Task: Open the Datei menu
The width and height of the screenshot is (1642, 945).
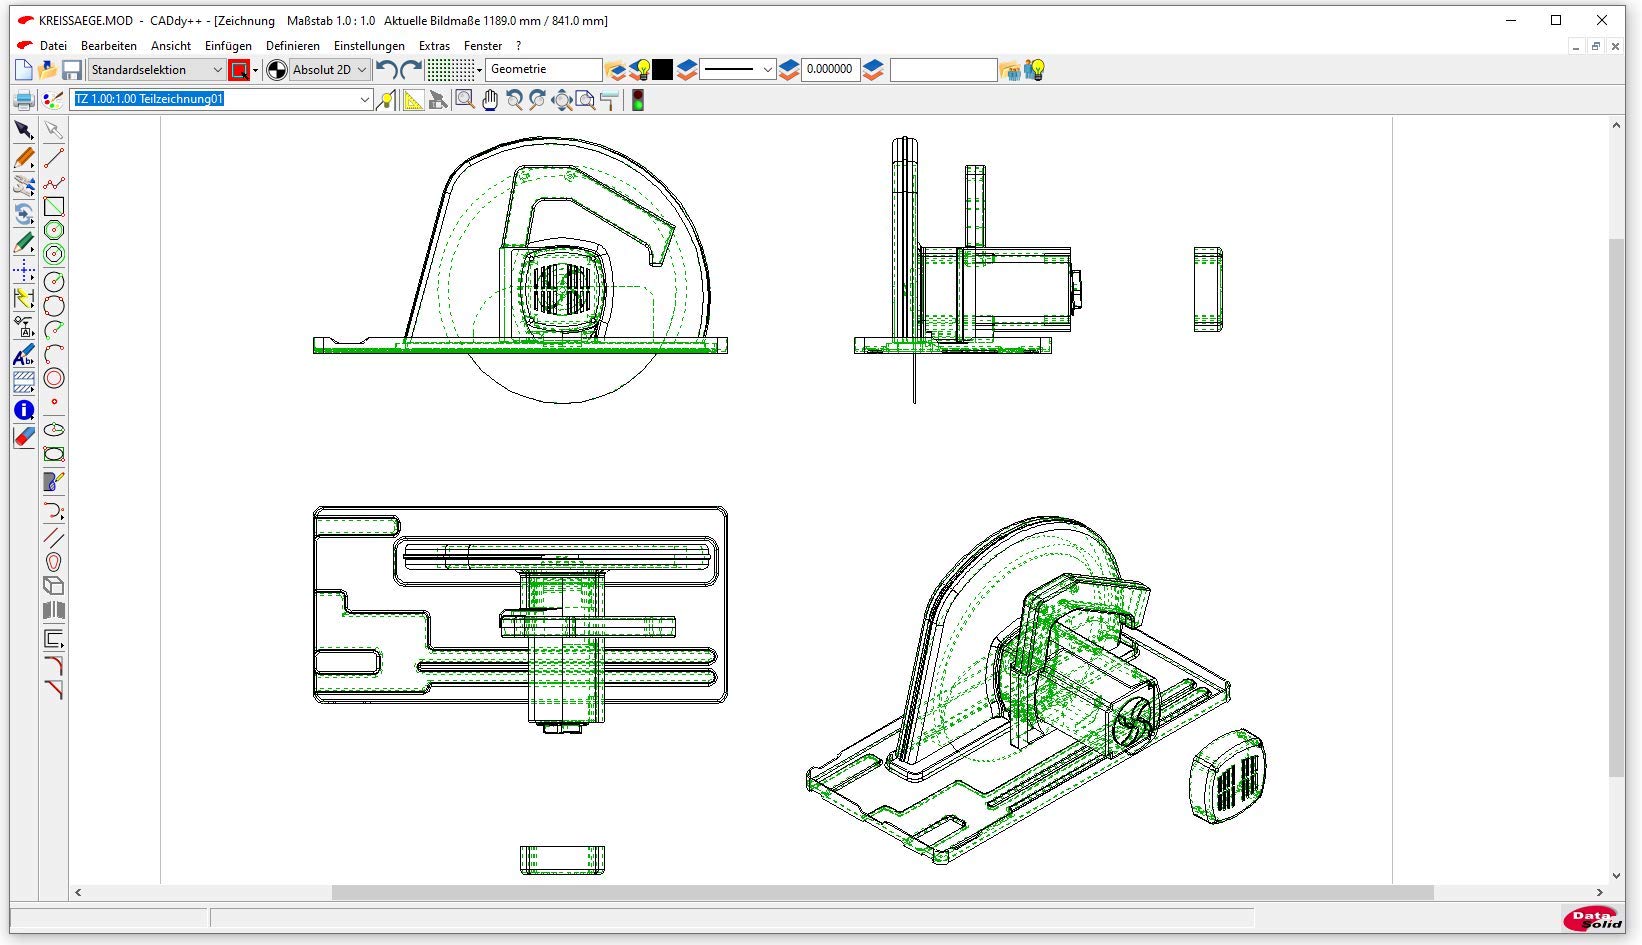Action: coord(53,46)
